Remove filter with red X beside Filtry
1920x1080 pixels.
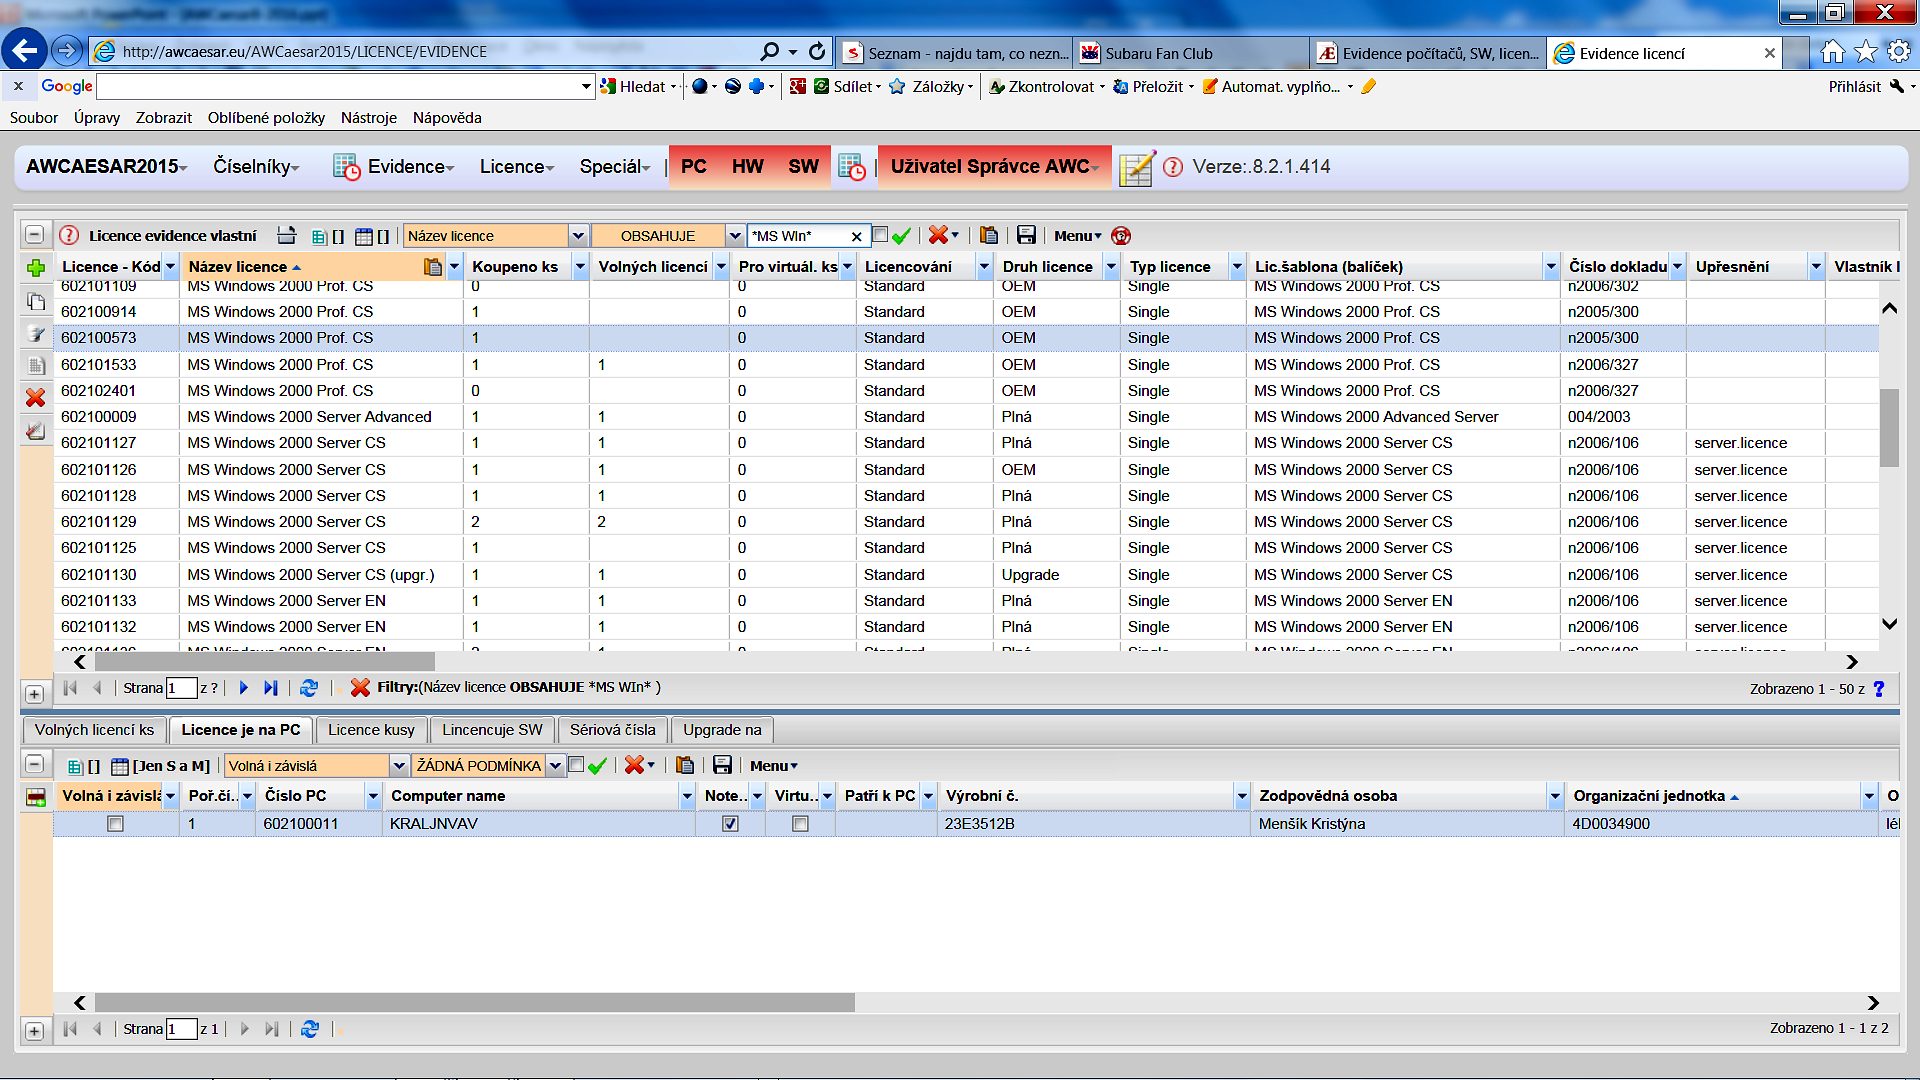(x=360, y=688)
